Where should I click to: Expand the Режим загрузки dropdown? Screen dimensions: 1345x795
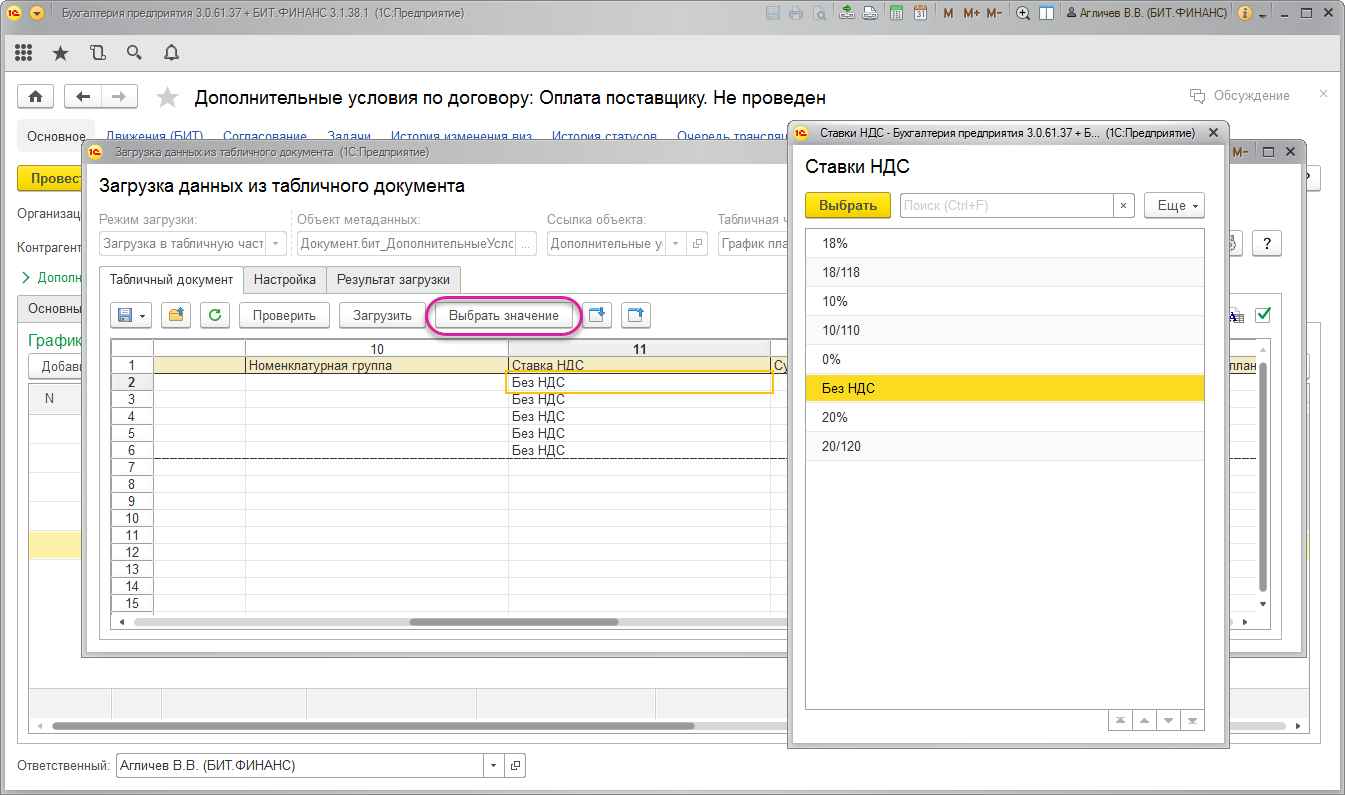[275, 243]
